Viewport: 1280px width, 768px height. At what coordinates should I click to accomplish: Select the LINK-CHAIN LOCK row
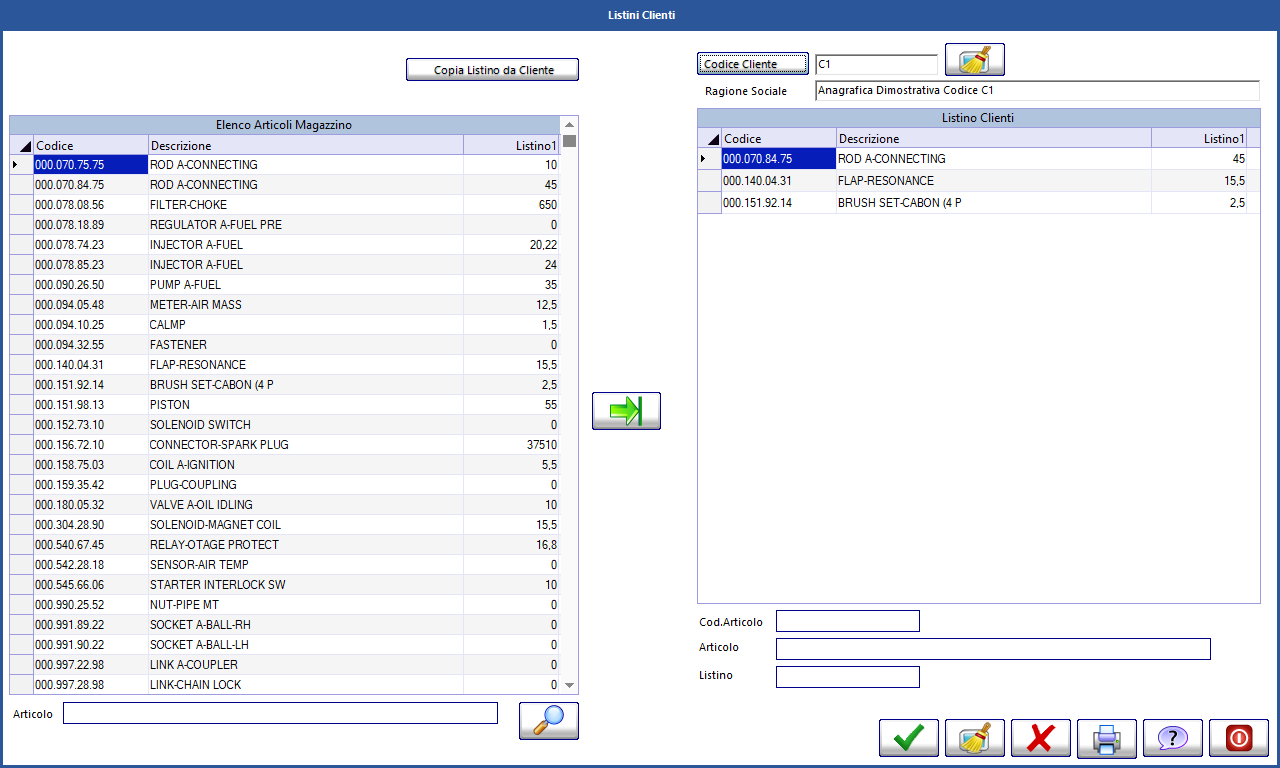[x=285, y=685]
